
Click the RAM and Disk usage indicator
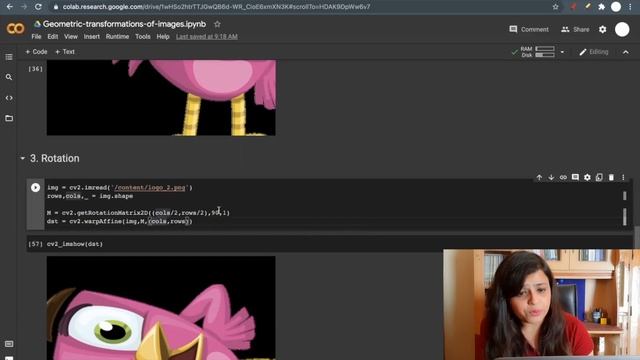537,52
